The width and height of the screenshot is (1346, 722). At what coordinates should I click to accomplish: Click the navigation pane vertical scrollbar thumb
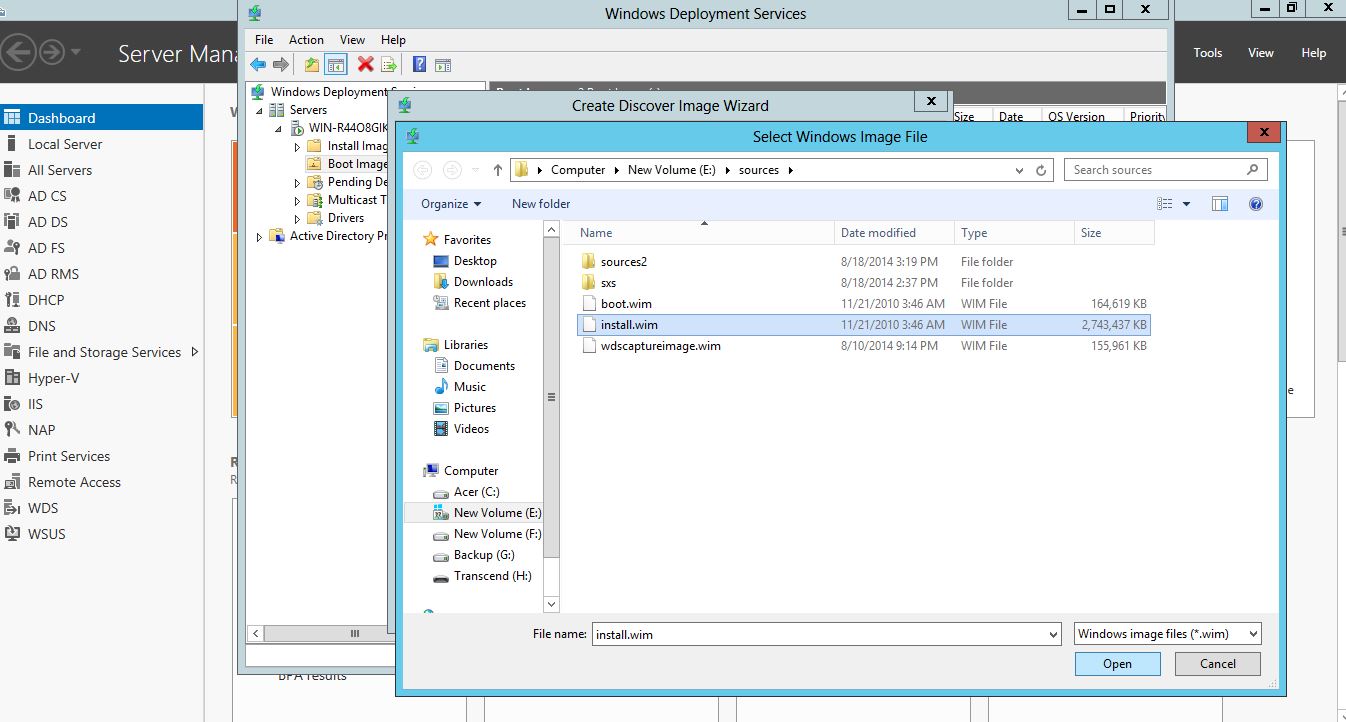[x=551, y=397]
